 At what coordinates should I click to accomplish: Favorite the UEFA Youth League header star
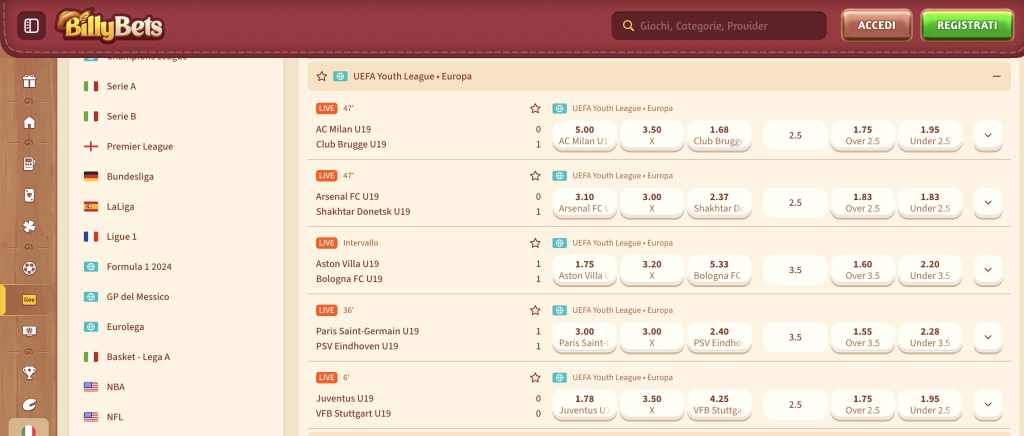pos(321,76)
